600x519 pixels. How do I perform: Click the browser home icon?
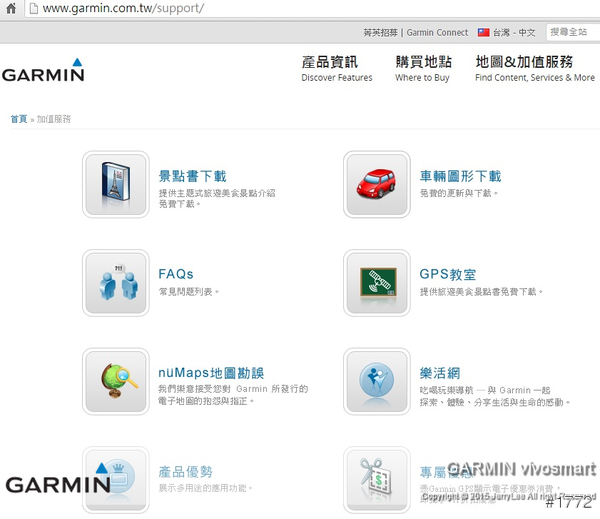coord(10,8)
